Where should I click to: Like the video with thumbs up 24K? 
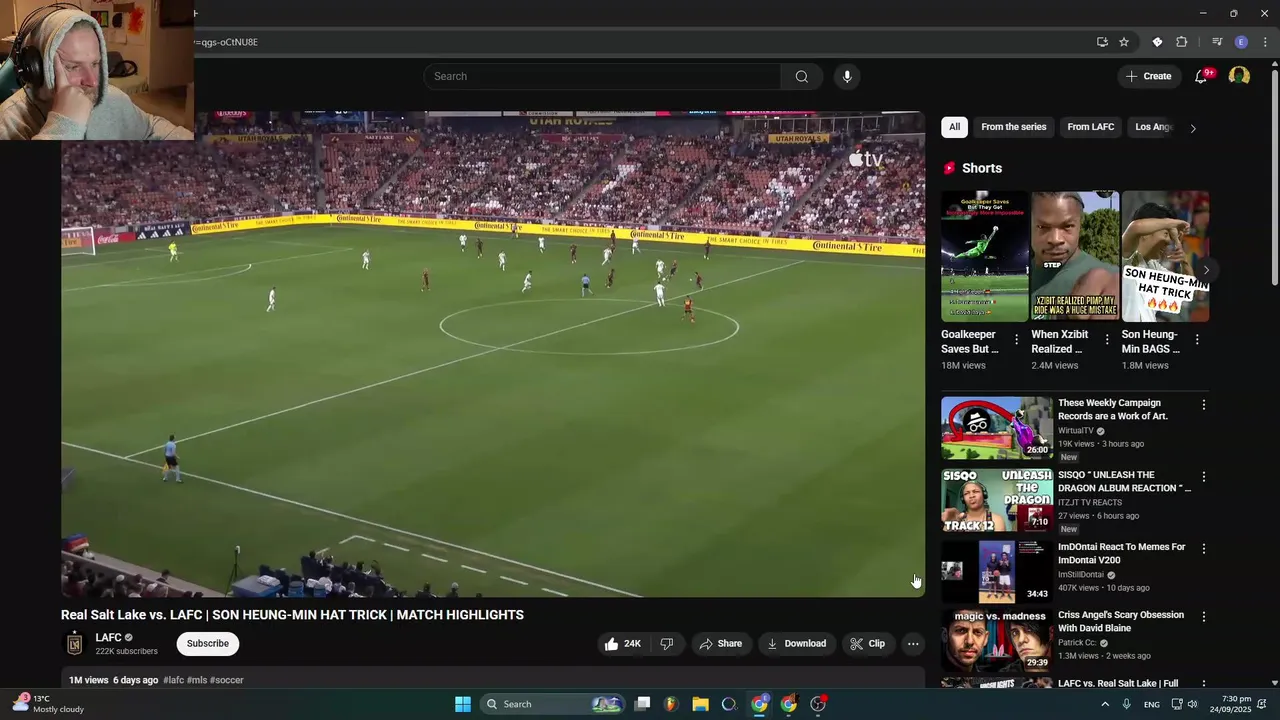point(622,644)
